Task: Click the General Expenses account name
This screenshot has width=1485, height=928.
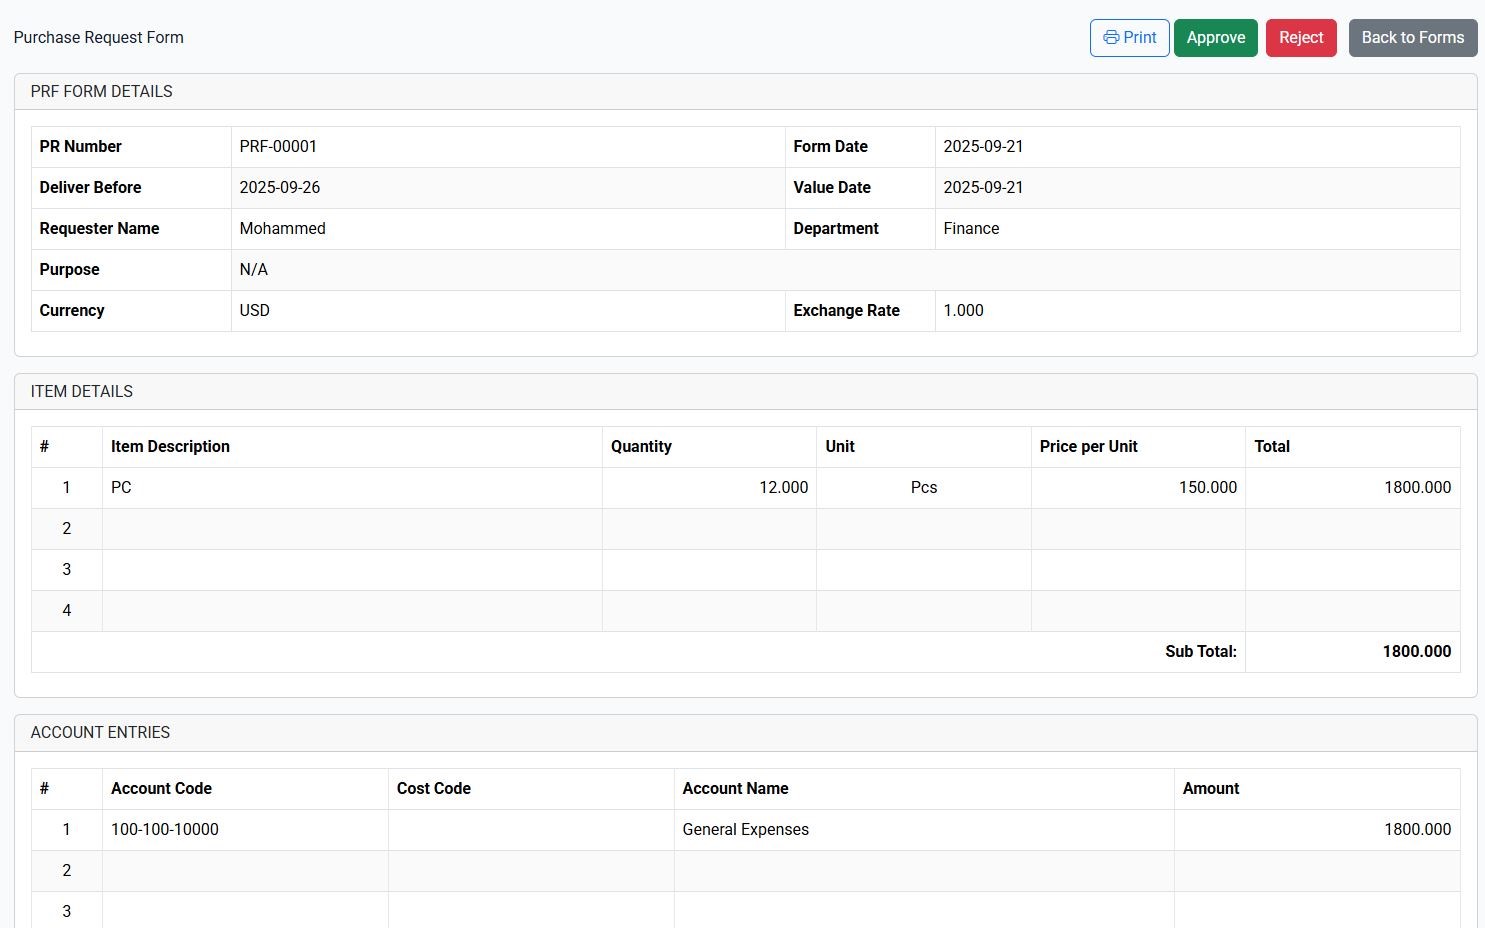Action: pyautogui.click(x=745, y=829)
